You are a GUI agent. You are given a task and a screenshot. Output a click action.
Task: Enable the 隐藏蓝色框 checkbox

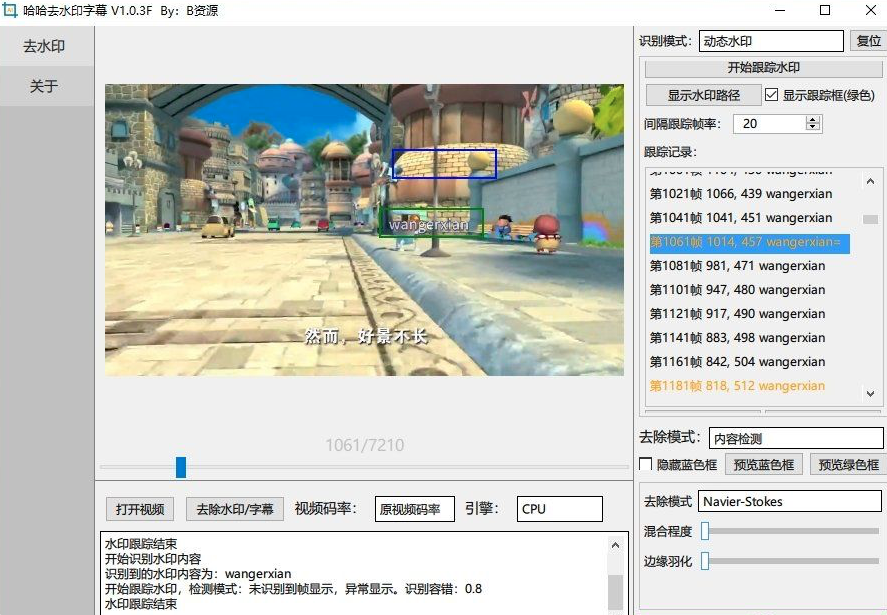(x=646, y=463)
